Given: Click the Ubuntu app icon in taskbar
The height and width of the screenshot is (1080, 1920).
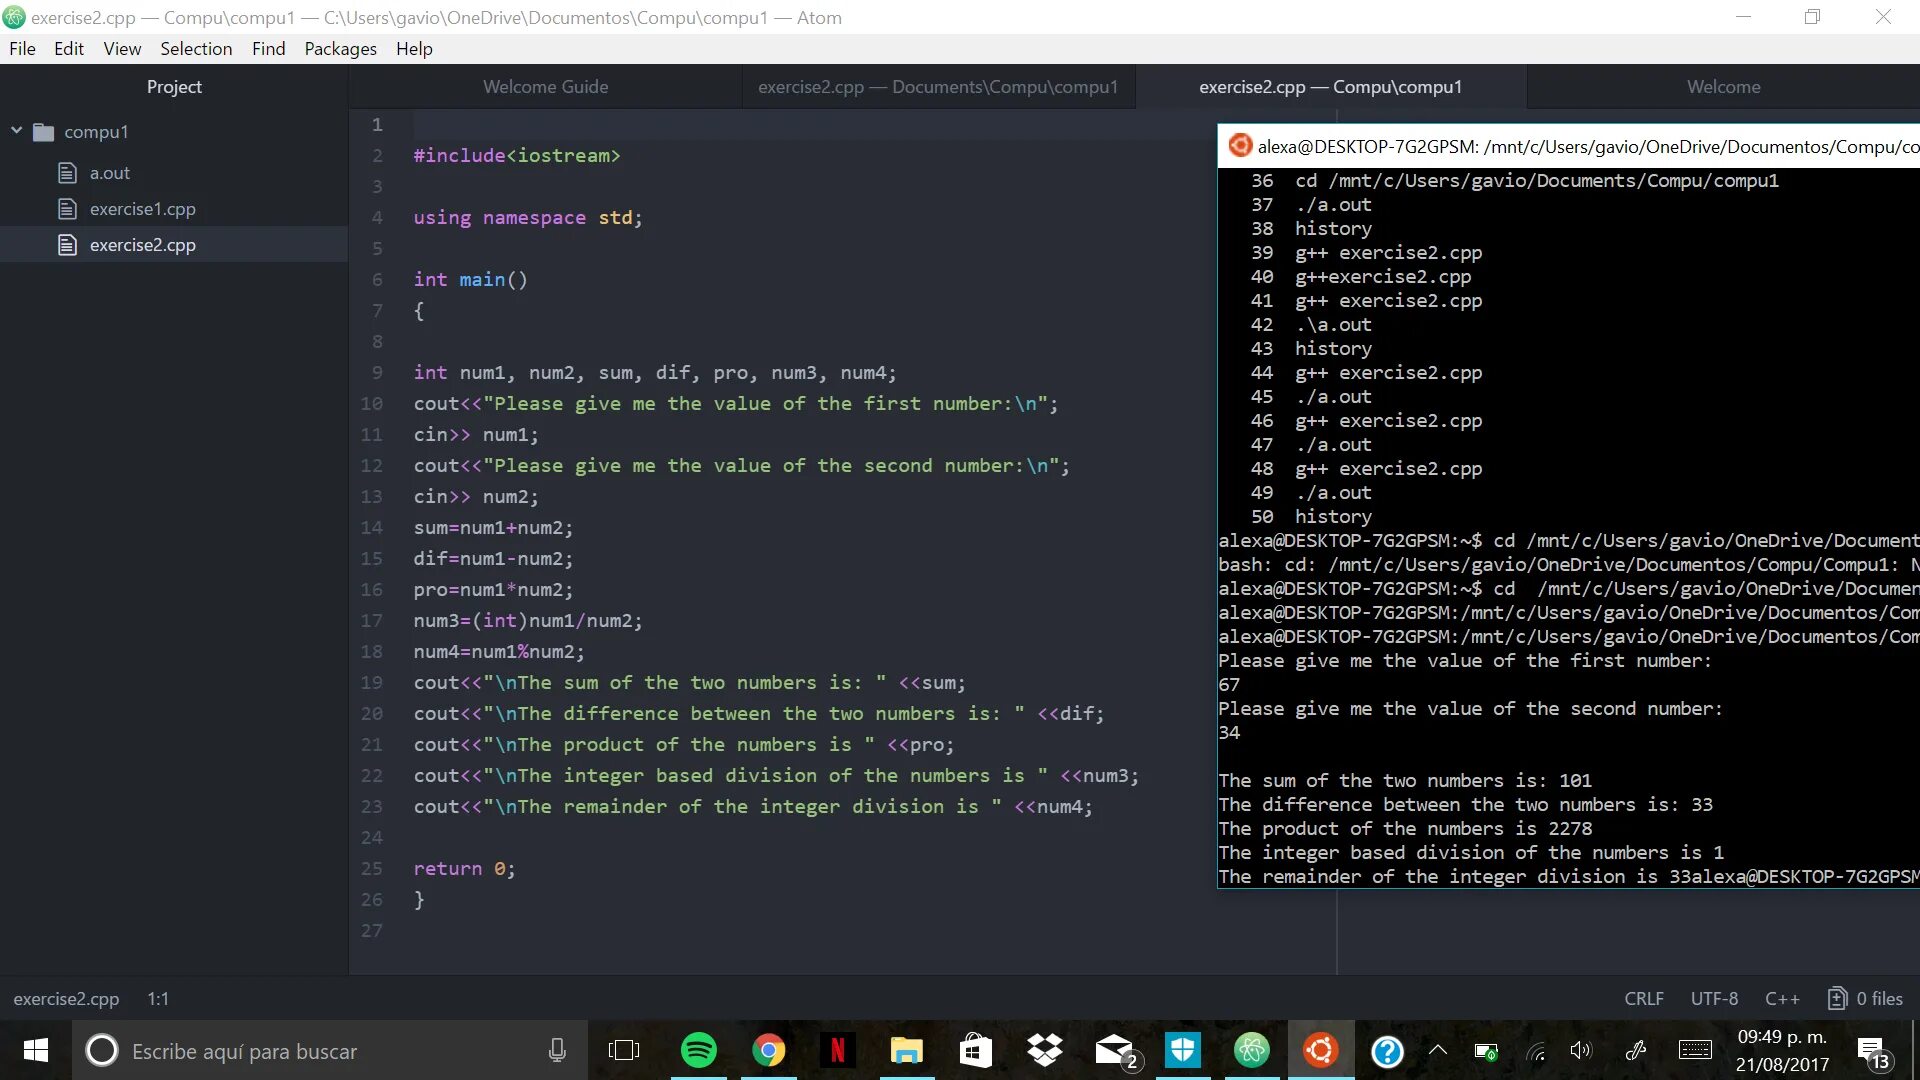Looking at the screenshot, I should [1320, 1051].
